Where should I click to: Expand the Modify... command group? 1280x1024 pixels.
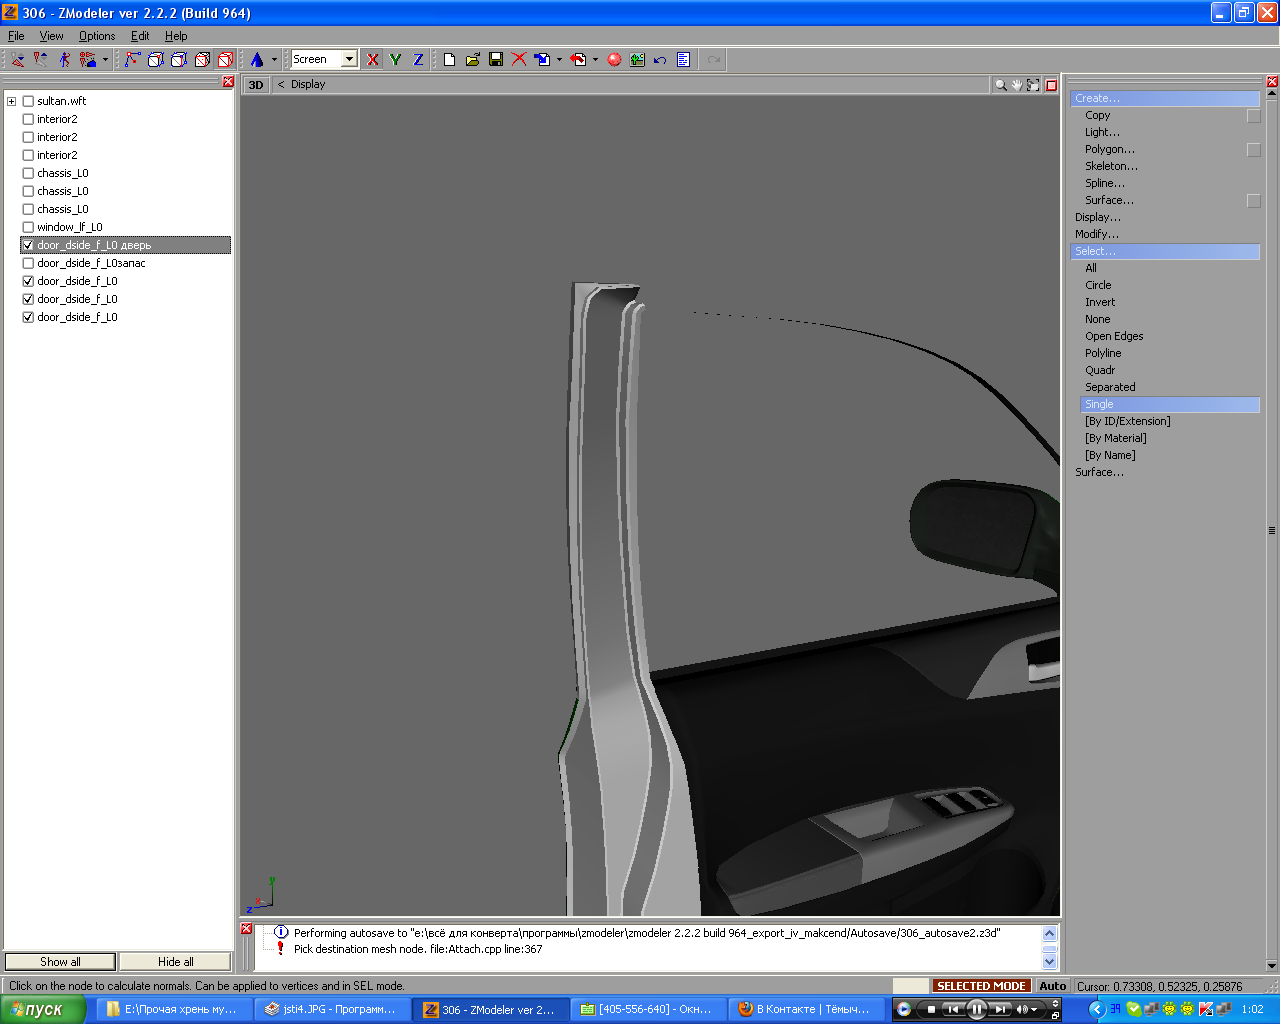[1097, 234]
